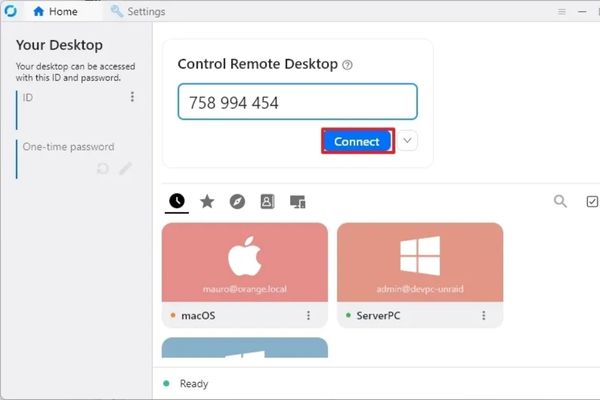The image size is (600, 400).
Task: Show Favorites with the star icon
Action: (207, 201)
